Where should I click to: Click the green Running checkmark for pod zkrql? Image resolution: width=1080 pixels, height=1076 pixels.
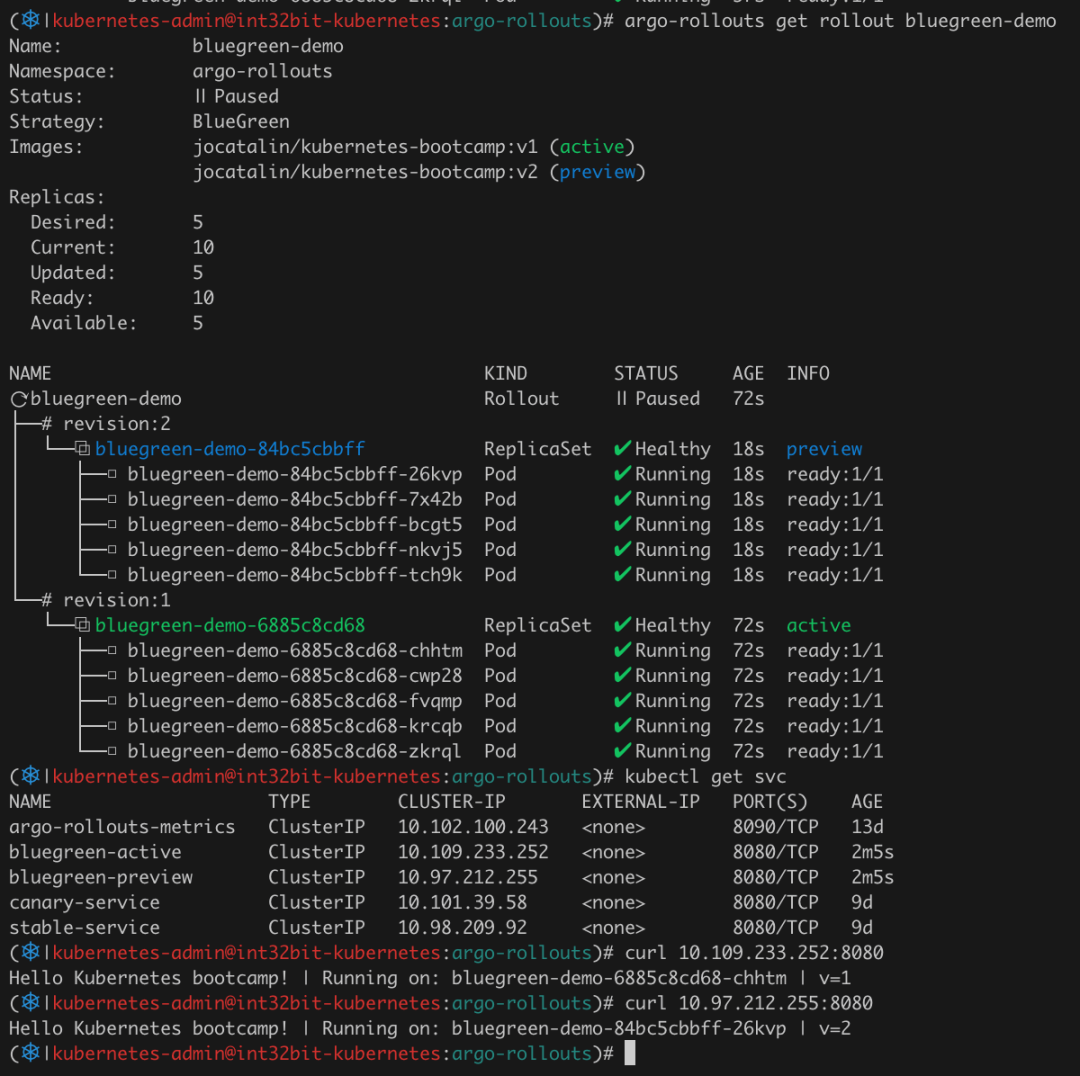(622, 751)
